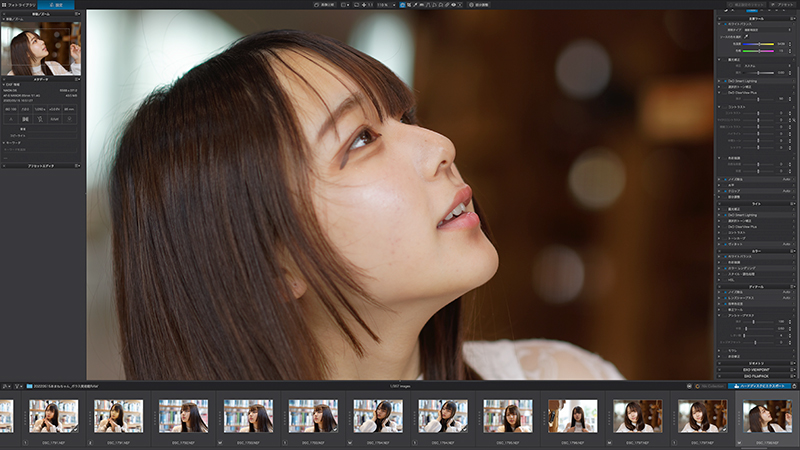The width and height of the screenshot is (800, 450).
Task: Select the filmstrip thumbnail of girl in white doorway
Action: coord(572,416)
